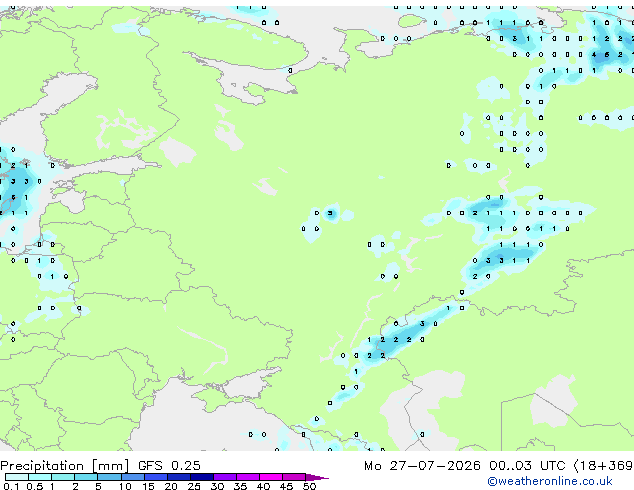The height and width of the screenshot is (490, 634).
Task: Click the legend label '0.1'
Action: click(x=11, y=486)
